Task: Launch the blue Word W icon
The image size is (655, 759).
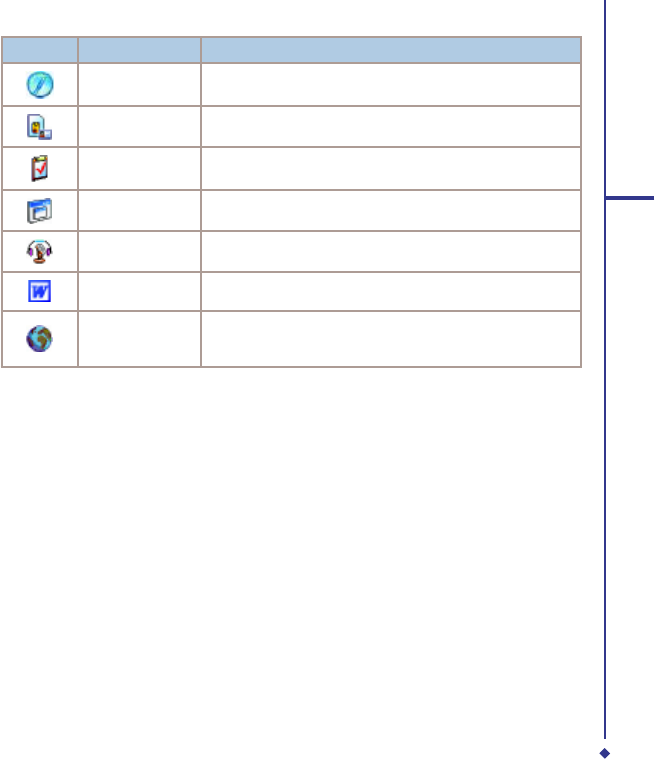Action: (40, 291)
